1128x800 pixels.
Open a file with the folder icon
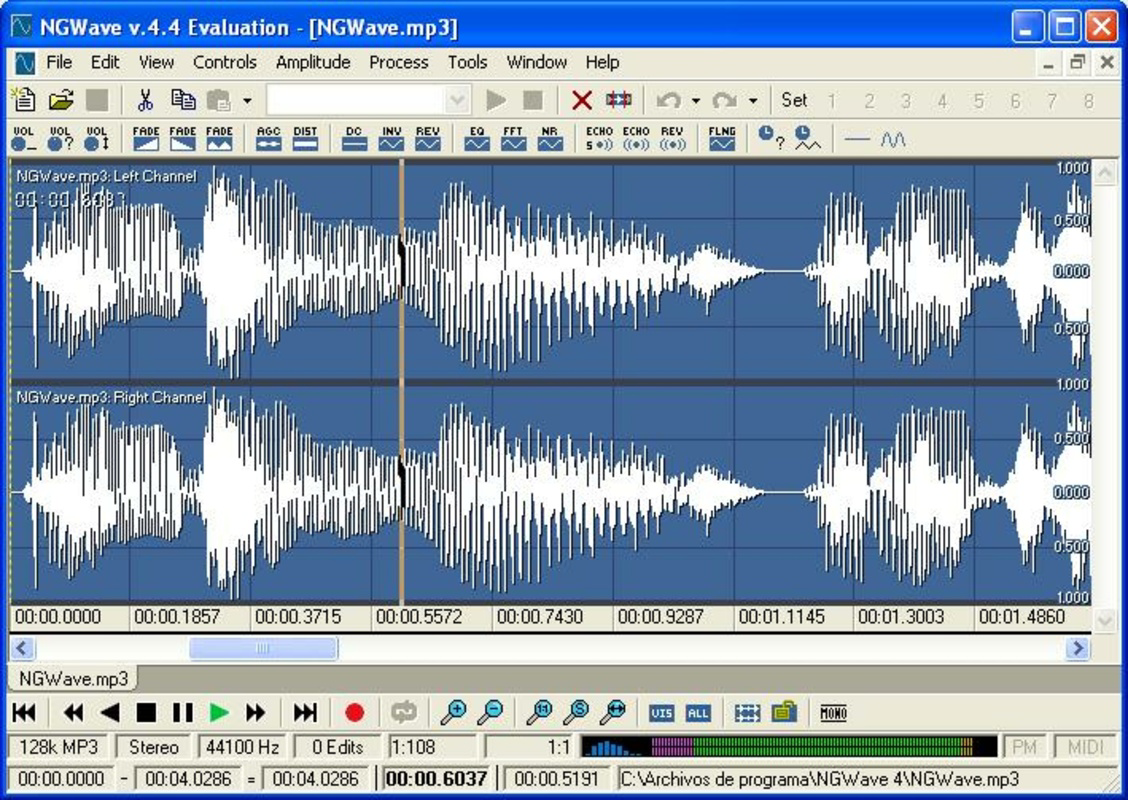[61, 100]
